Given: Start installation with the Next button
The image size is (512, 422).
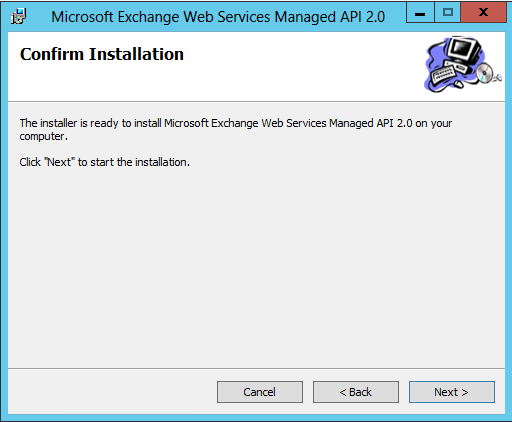Looking at the screenshot, I should [452, 392].
